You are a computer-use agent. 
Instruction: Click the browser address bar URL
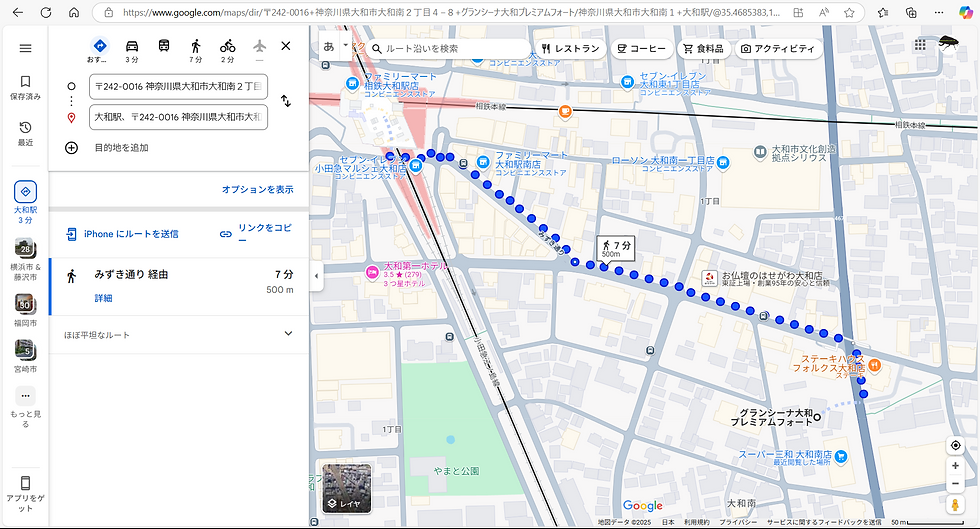(x=451, y=13)
